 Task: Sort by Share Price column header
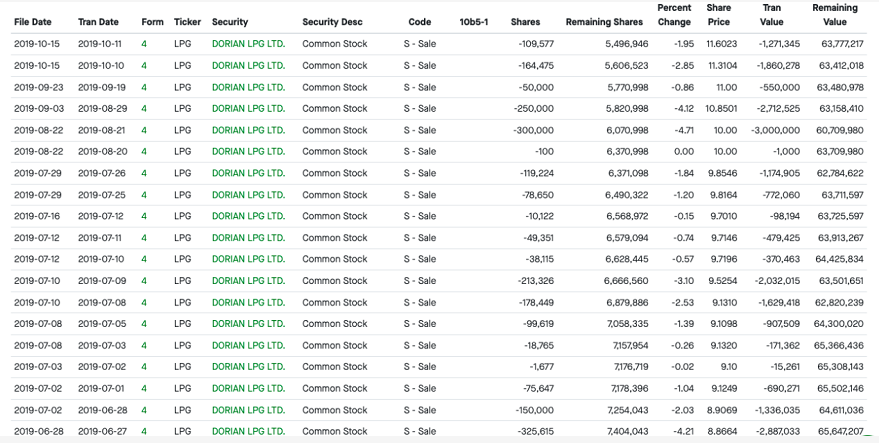(x=719, y=15)
